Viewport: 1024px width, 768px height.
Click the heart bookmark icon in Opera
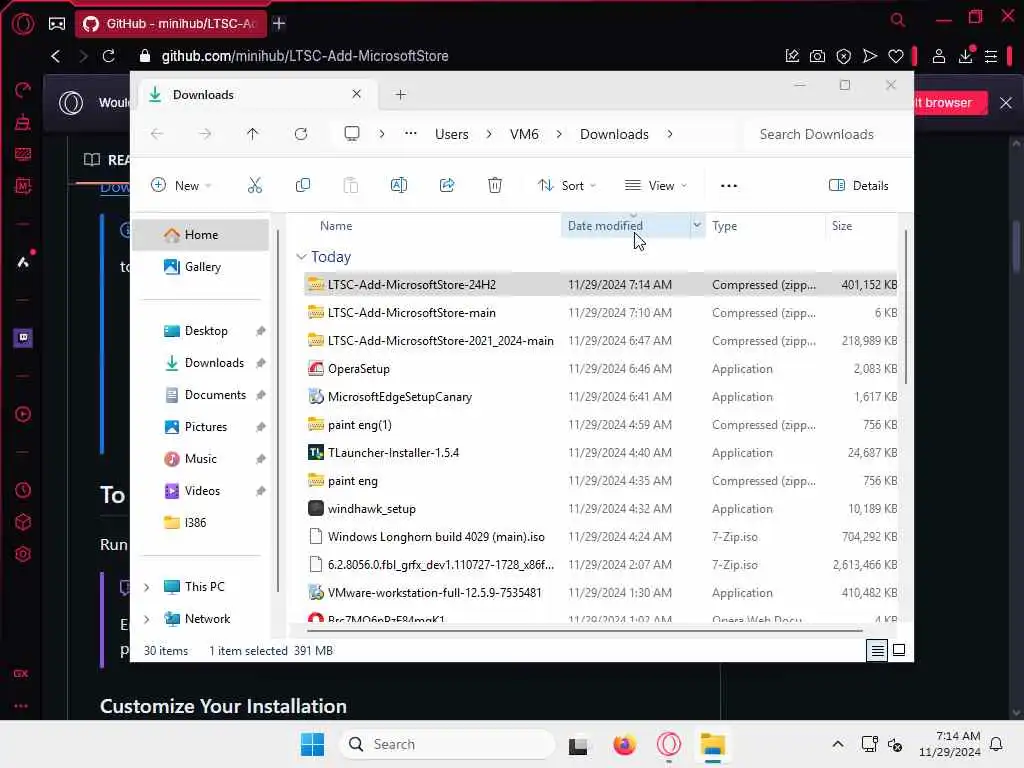(x=895, y=56)
